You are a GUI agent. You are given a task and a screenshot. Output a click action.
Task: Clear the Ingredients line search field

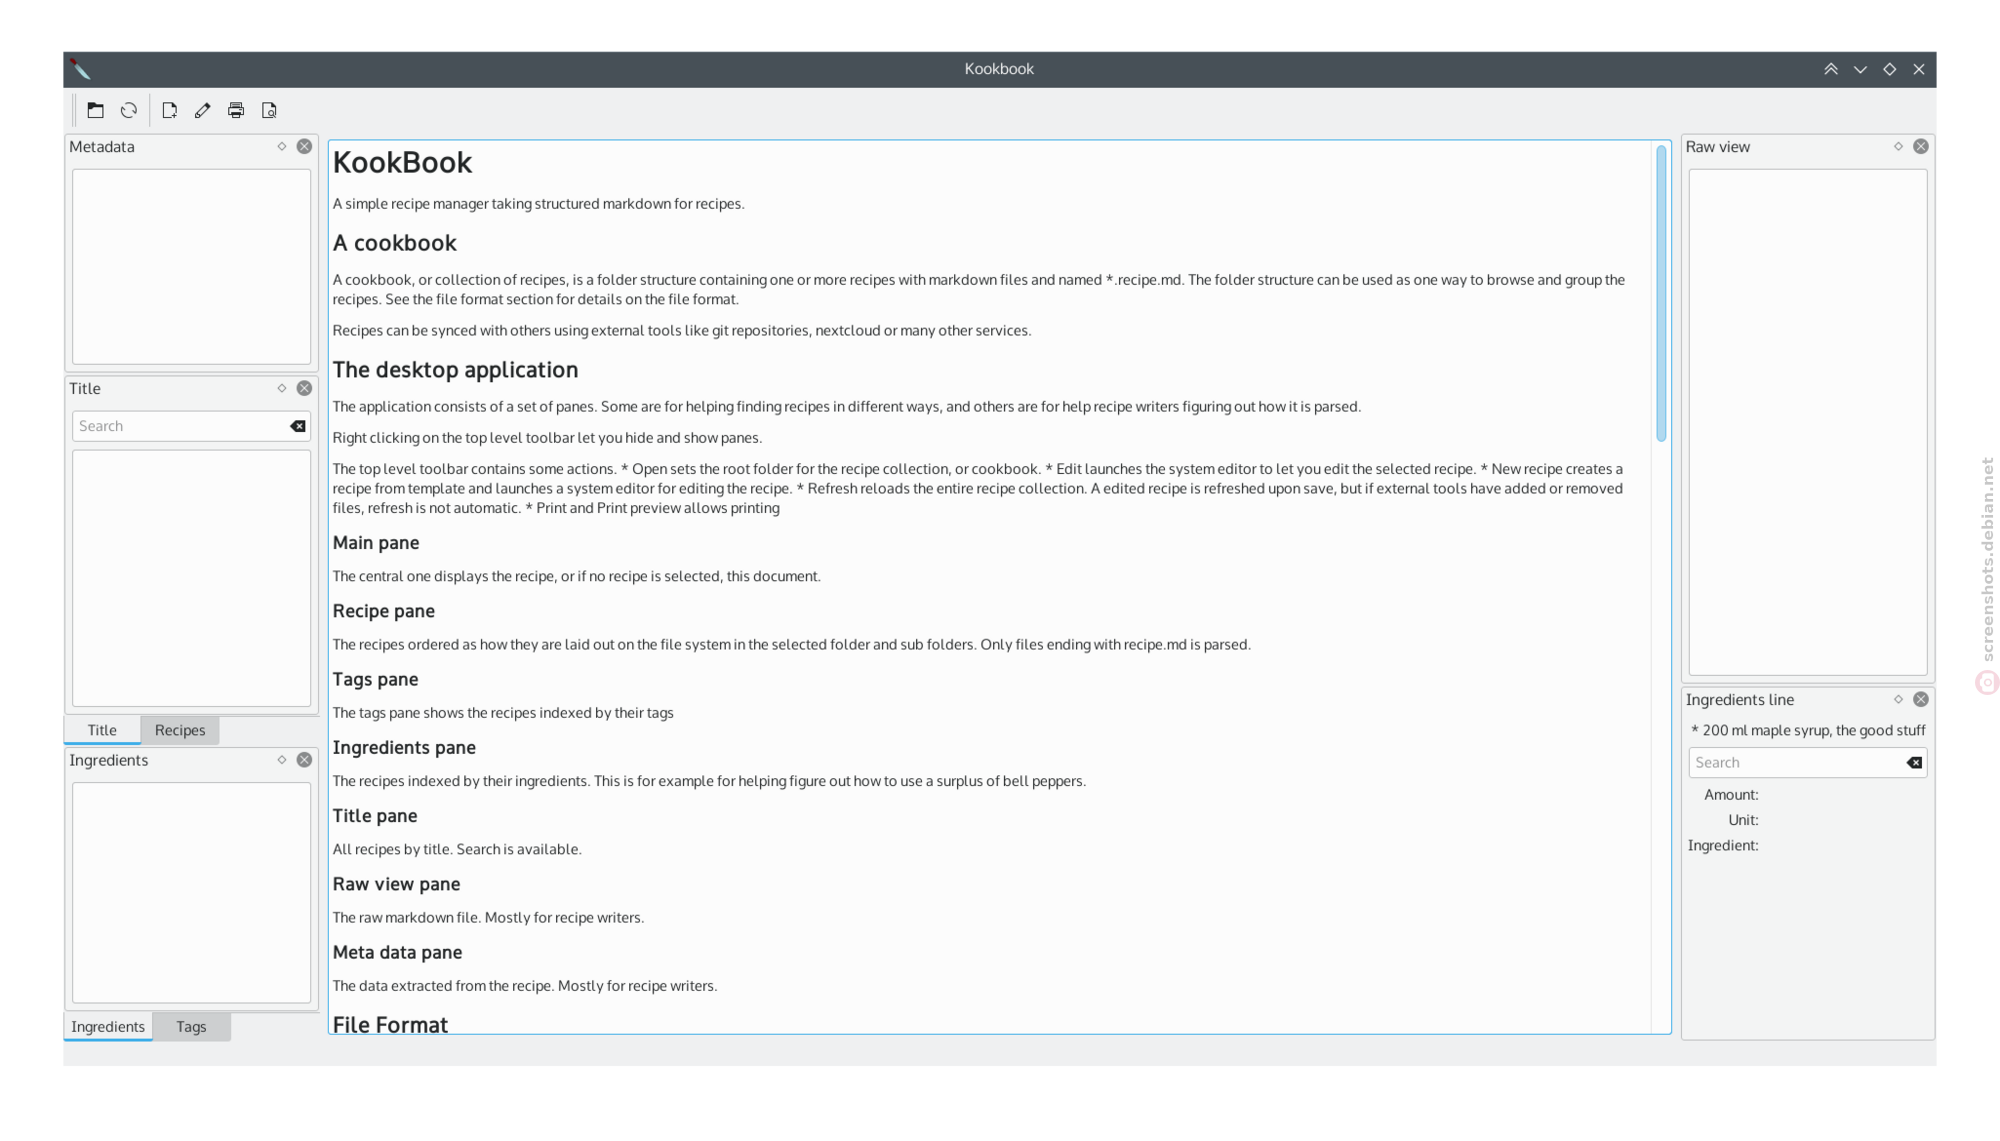pos(1914,762)
